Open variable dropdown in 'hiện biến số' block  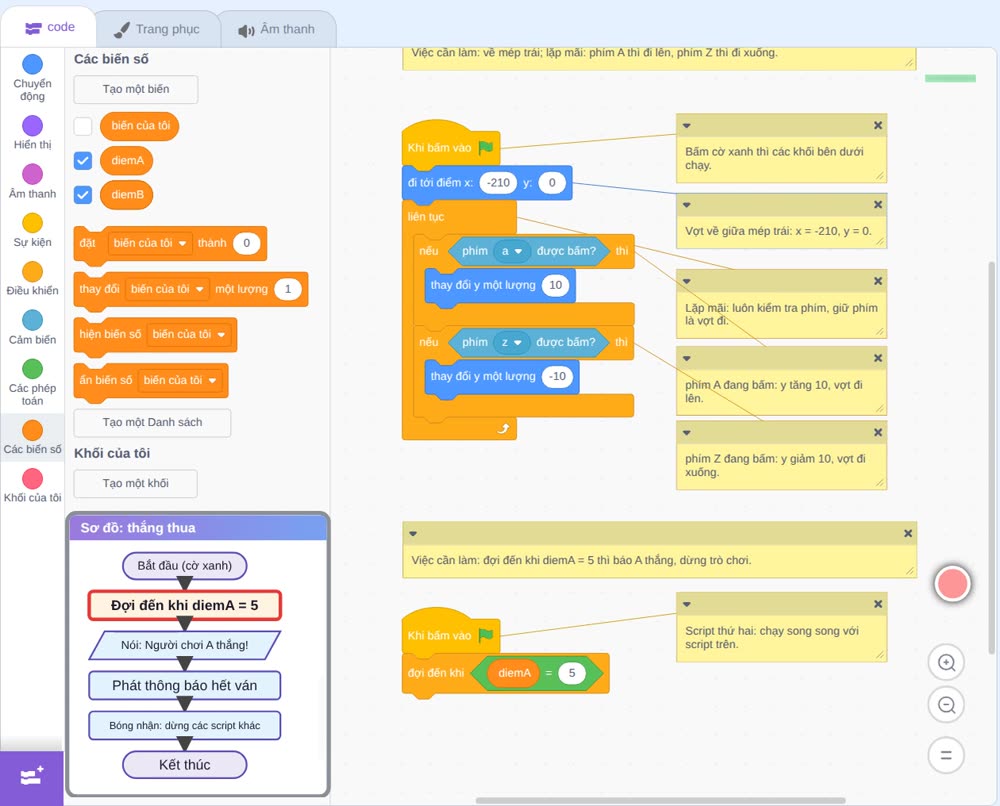189,334
